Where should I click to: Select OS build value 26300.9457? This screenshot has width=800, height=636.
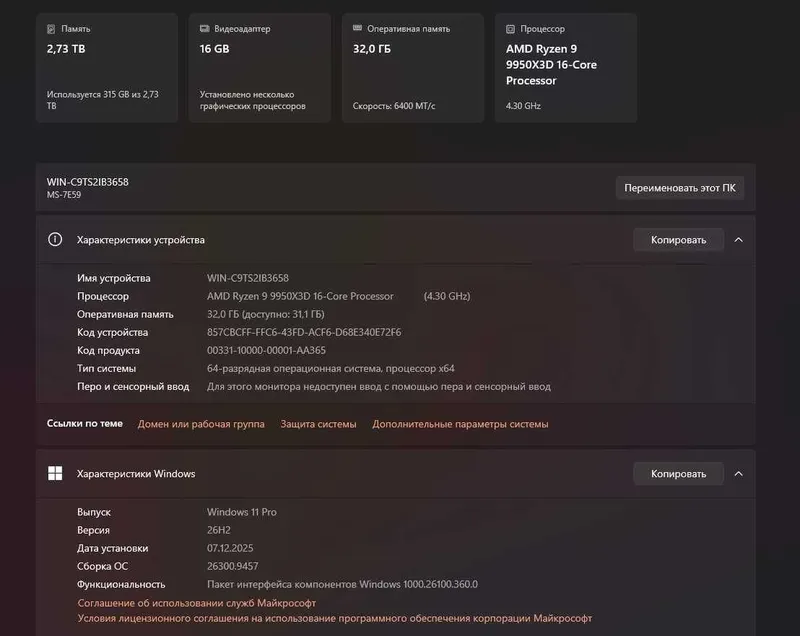pos(233,566)
